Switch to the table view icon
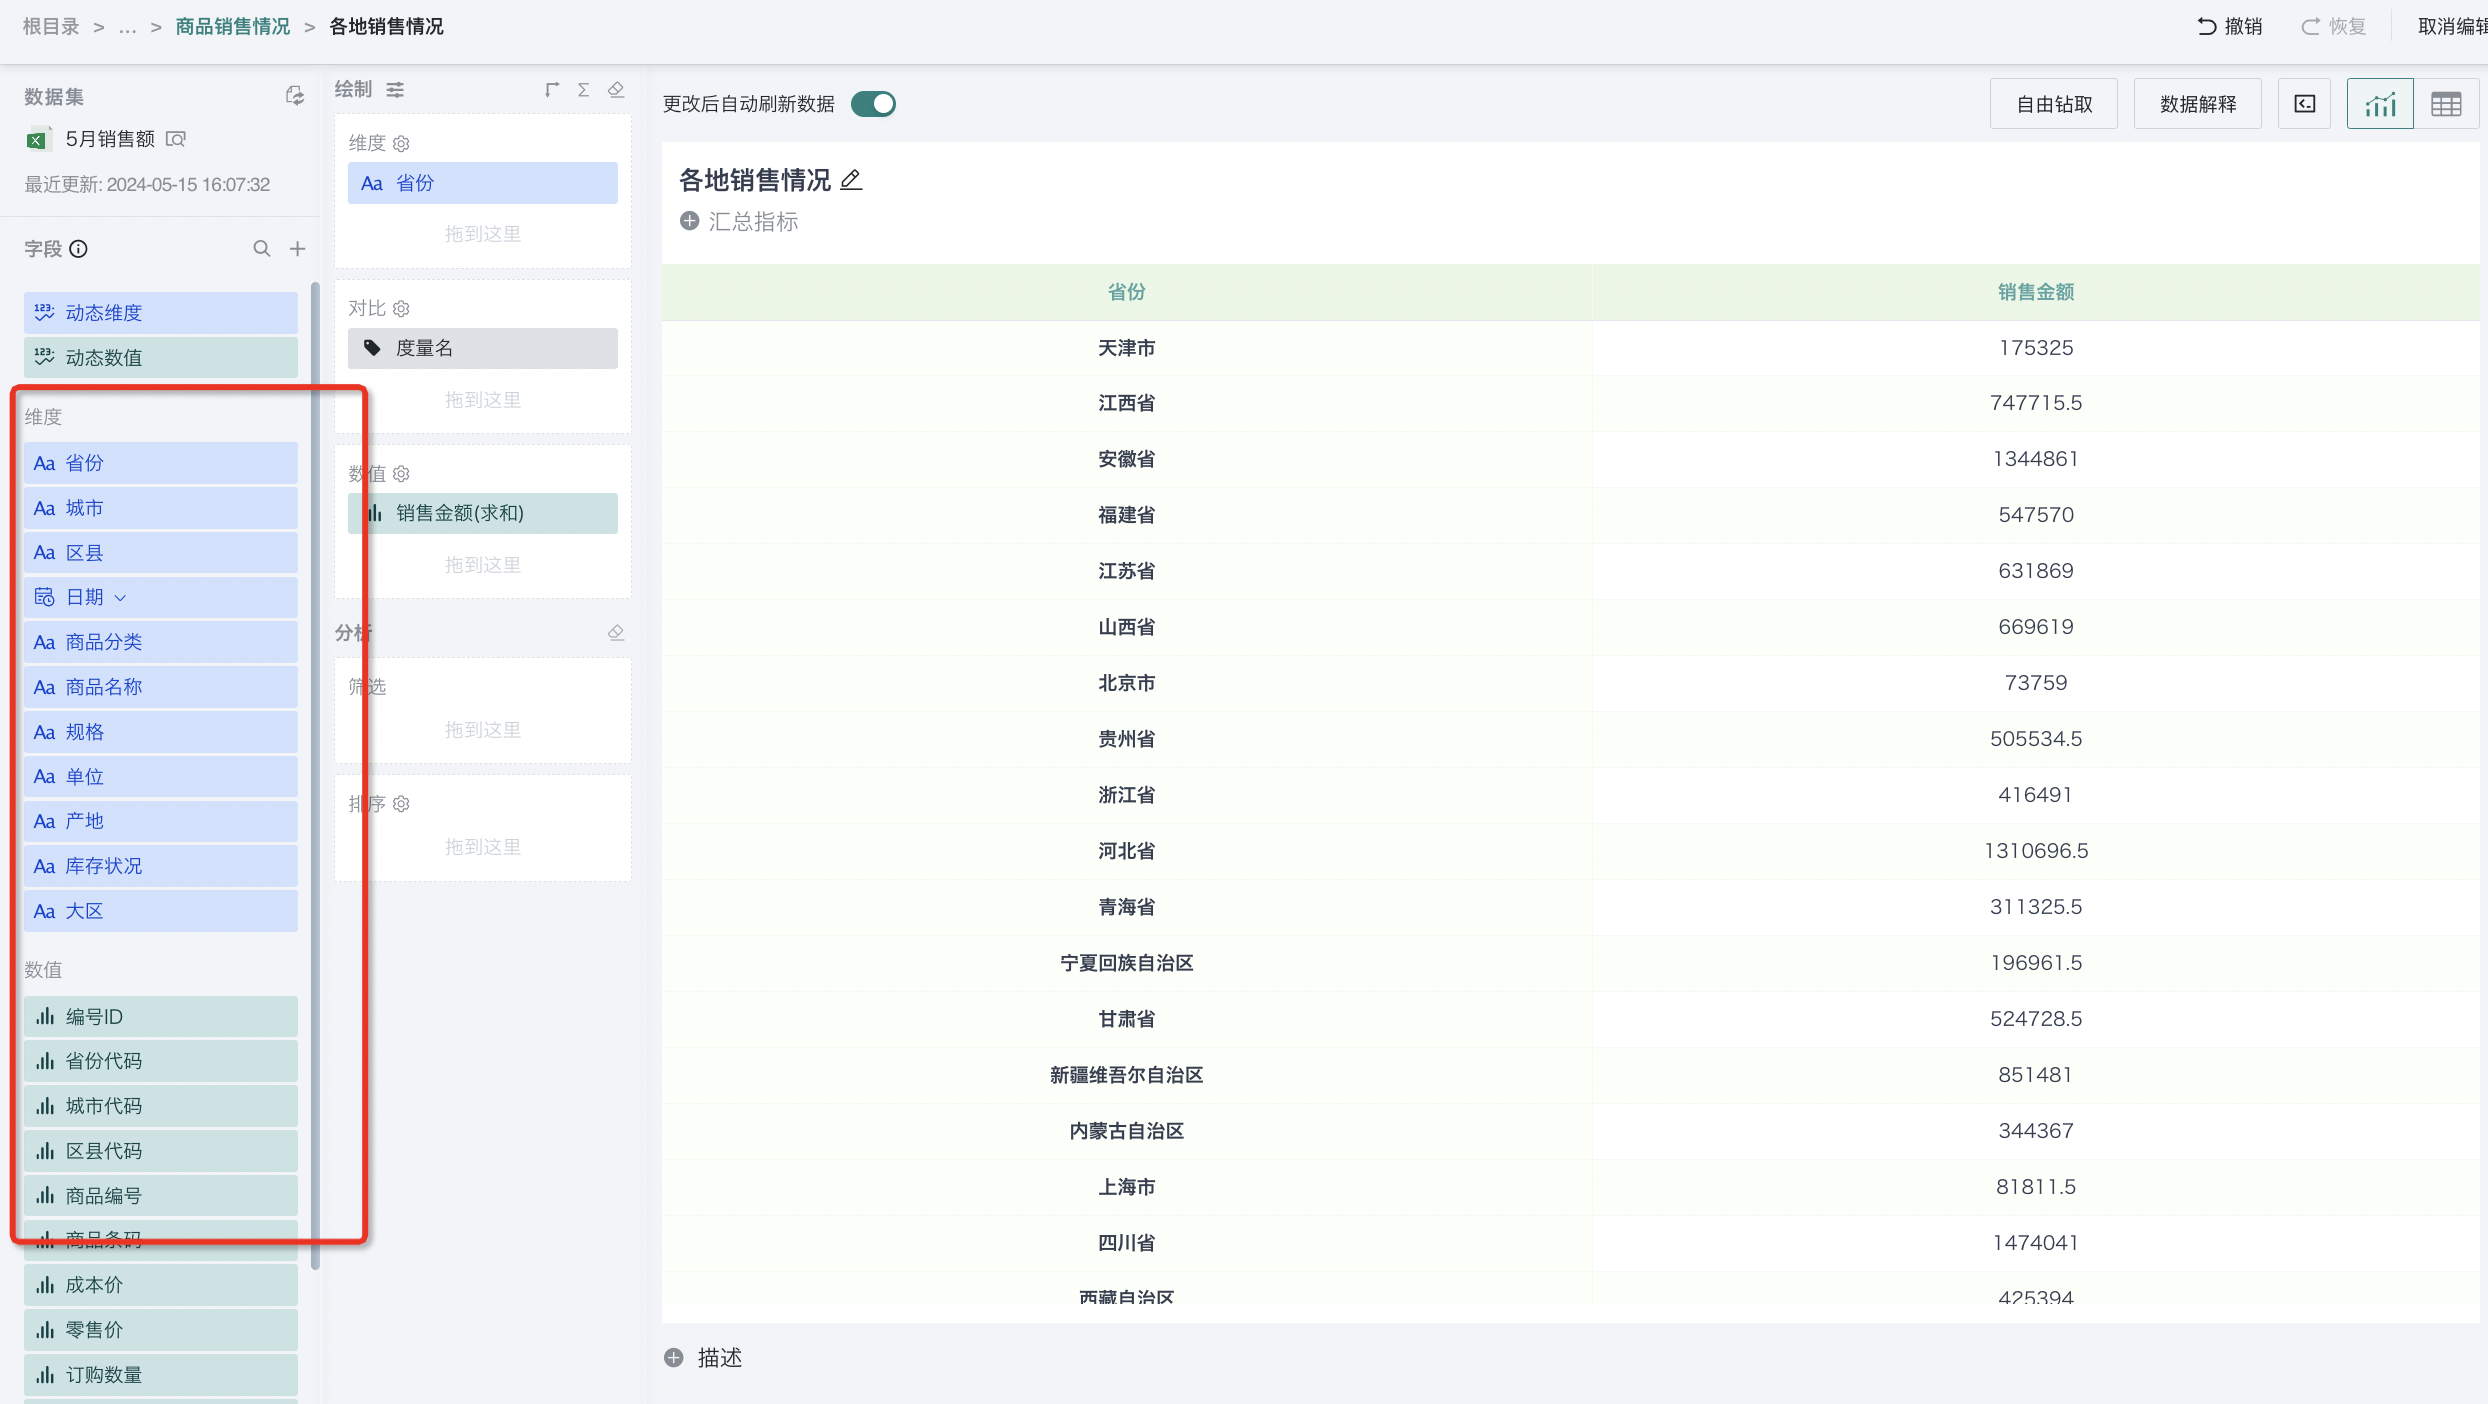The height and width of the screenshot is (1404, 2488). (2446, 104)
